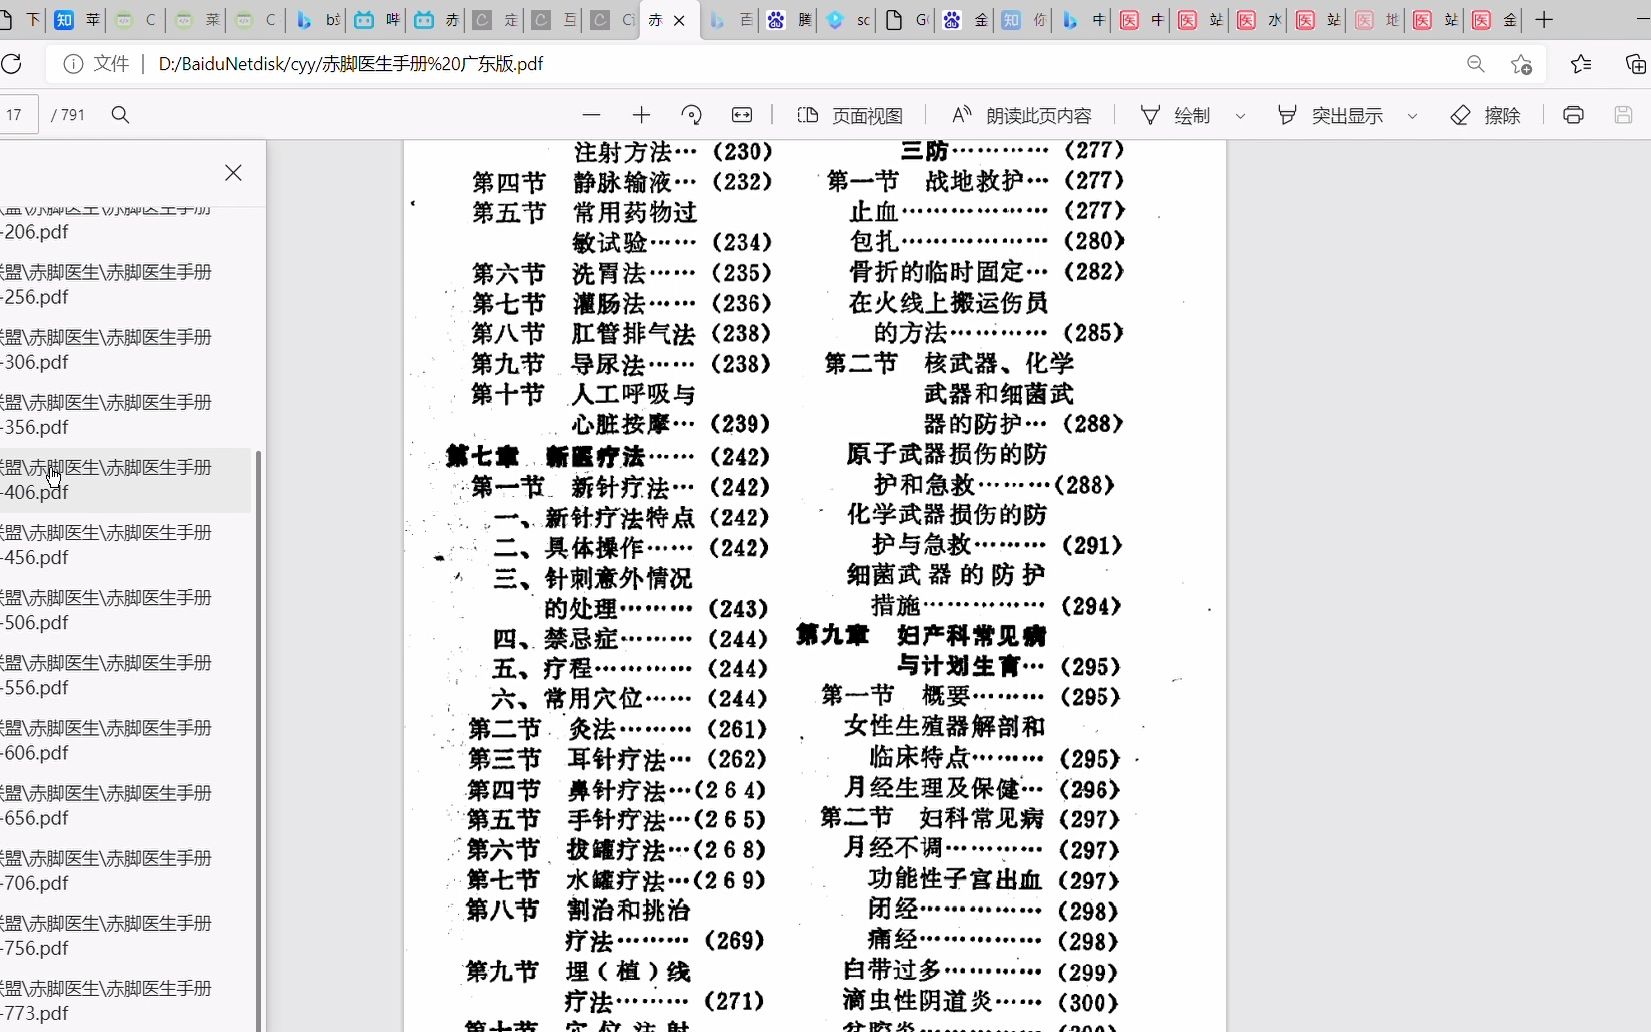Open a new browser tab with plus button
Image resolution: width=1651 pixels, height=1032 pixels.
pos(1544,19)
